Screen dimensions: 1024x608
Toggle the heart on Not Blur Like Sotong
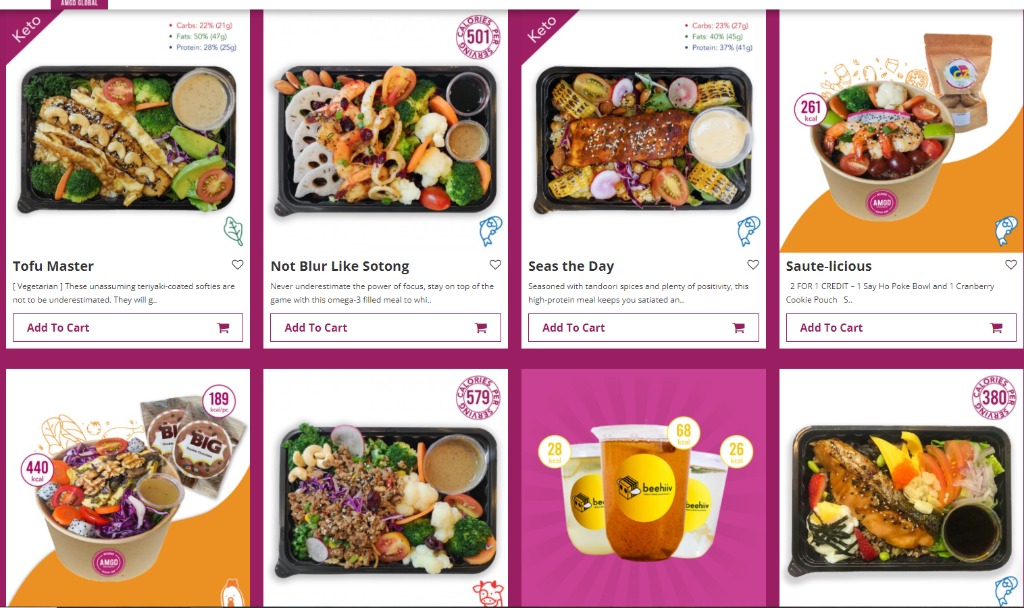[x=495, y=264]
